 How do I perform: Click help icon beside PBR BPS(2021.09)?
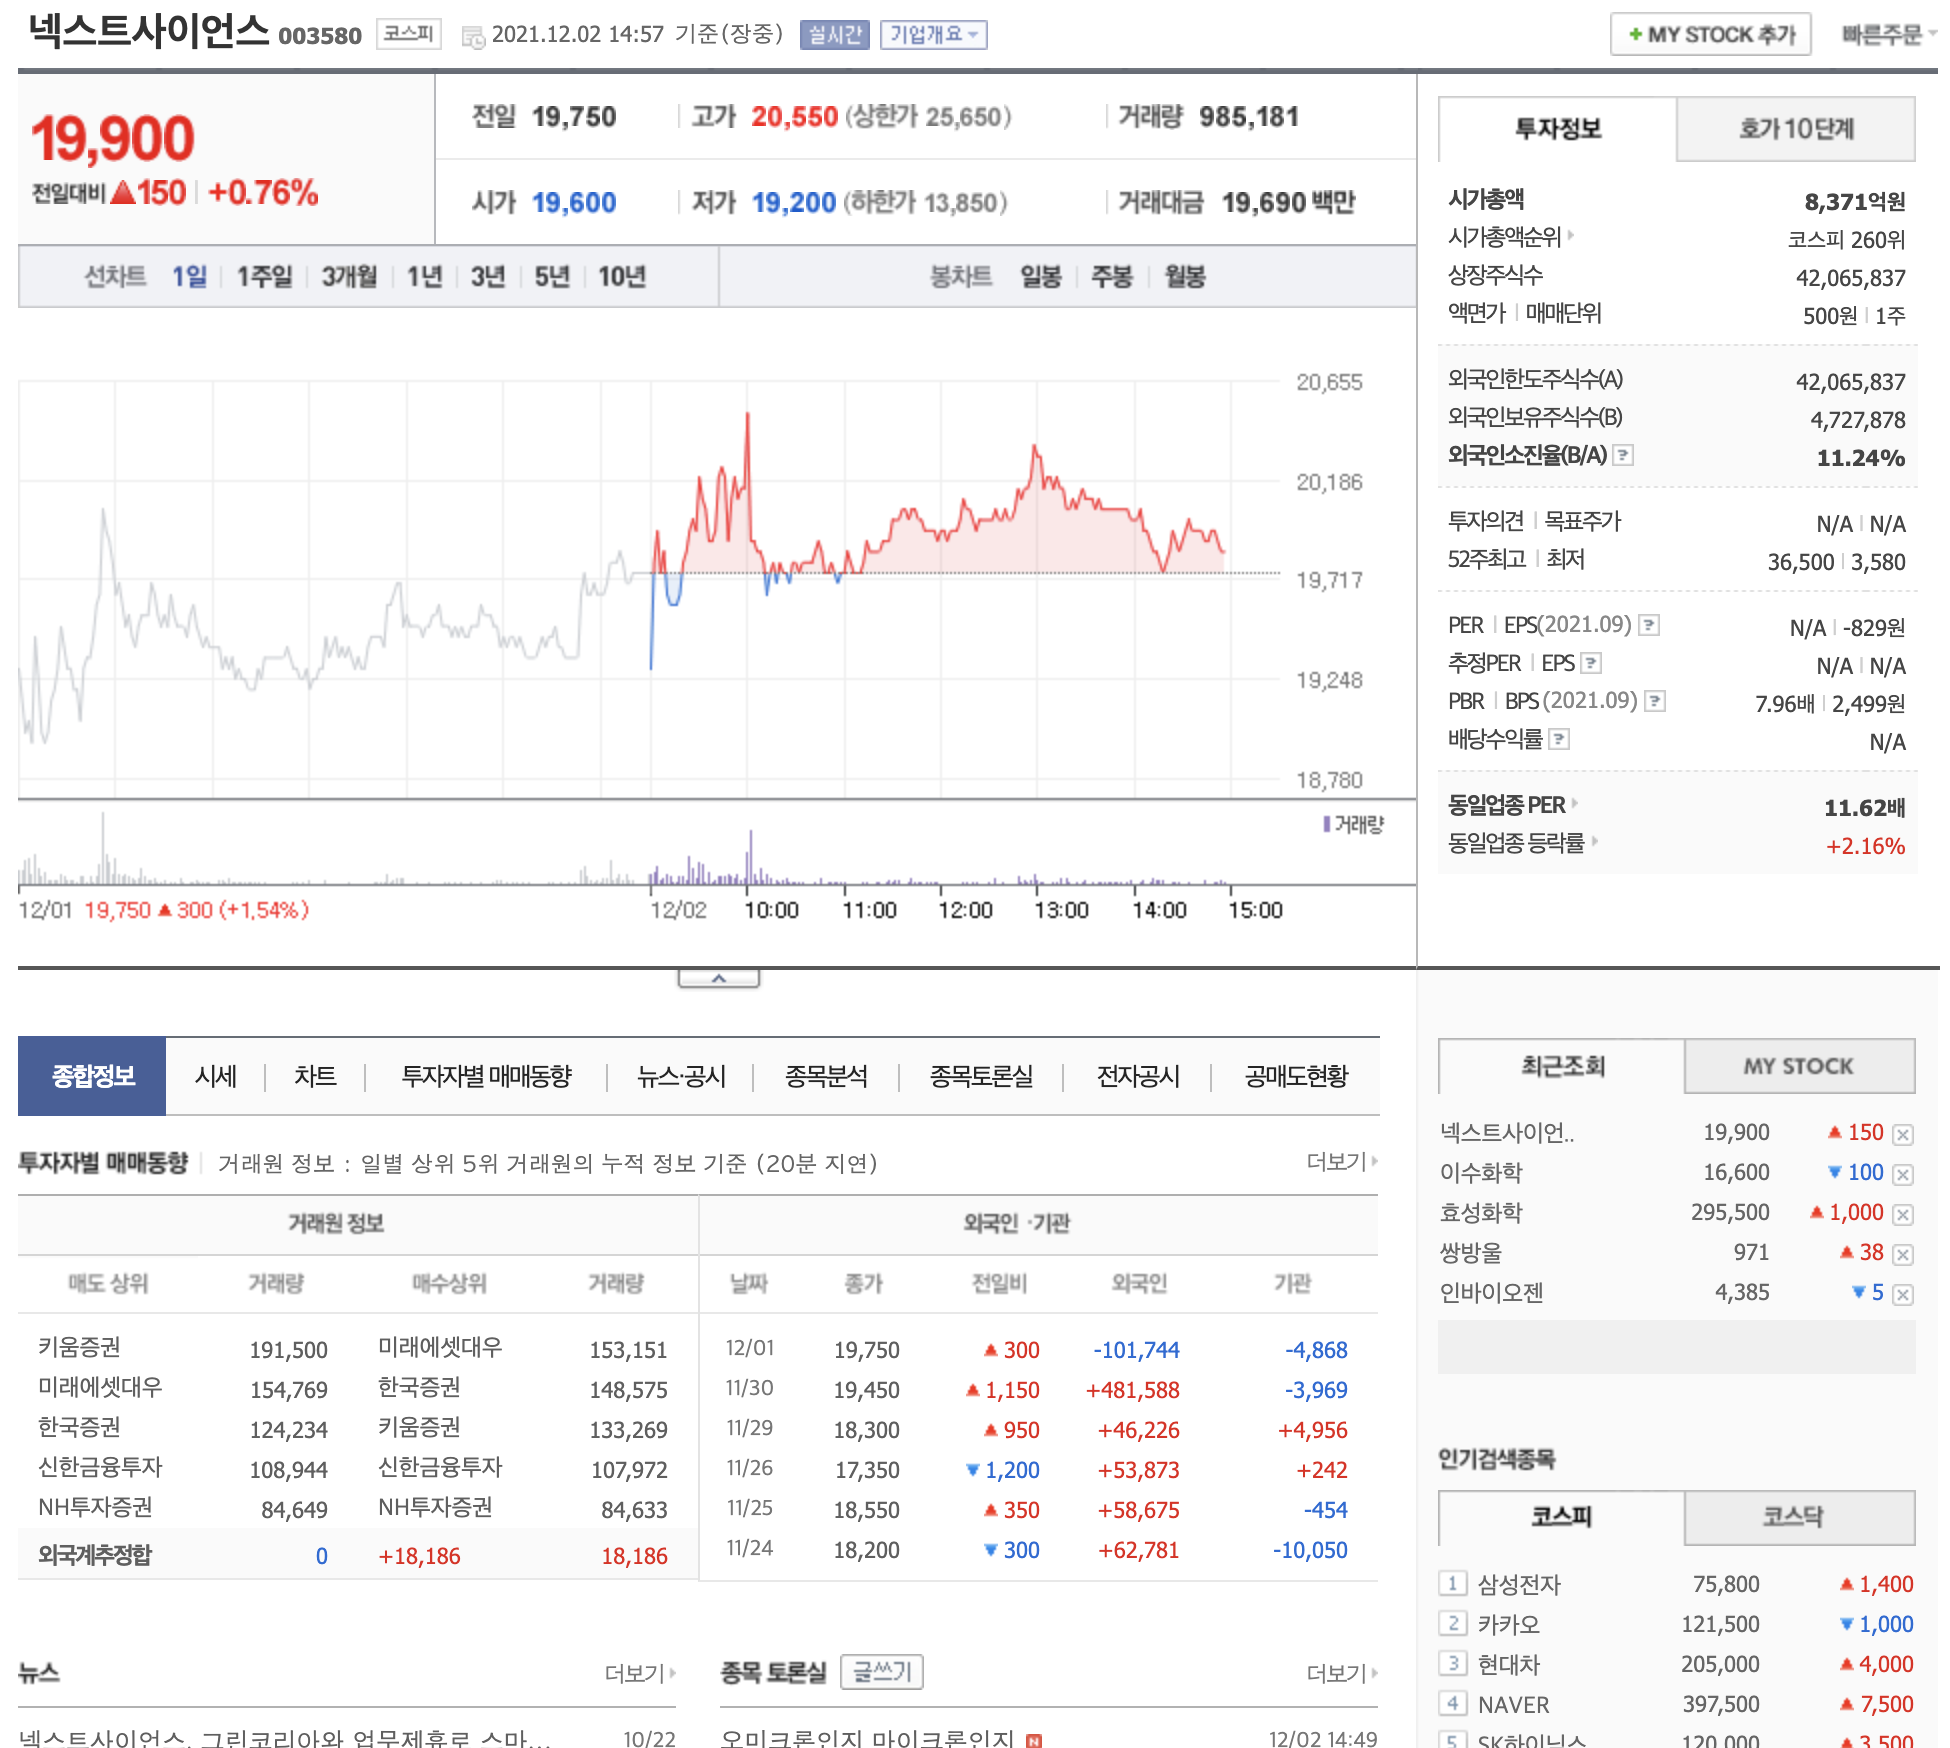click(x=1655, y=701)
